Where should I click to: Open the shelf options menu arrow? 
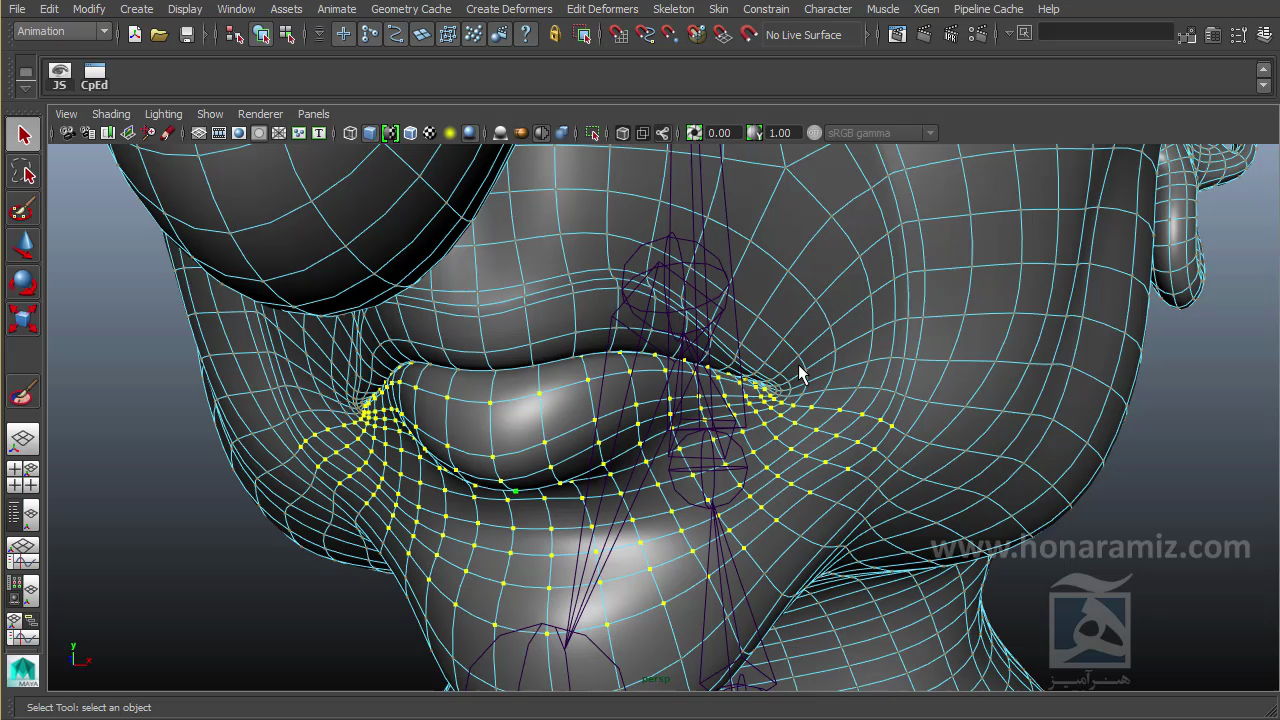pos(26,89)
